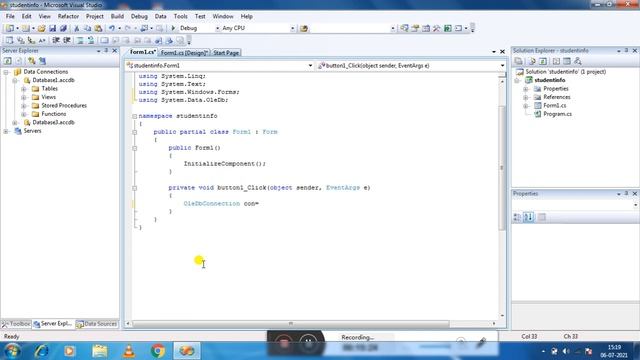
Task: Open VLC media player from taskbar
Action: [129, 351]
